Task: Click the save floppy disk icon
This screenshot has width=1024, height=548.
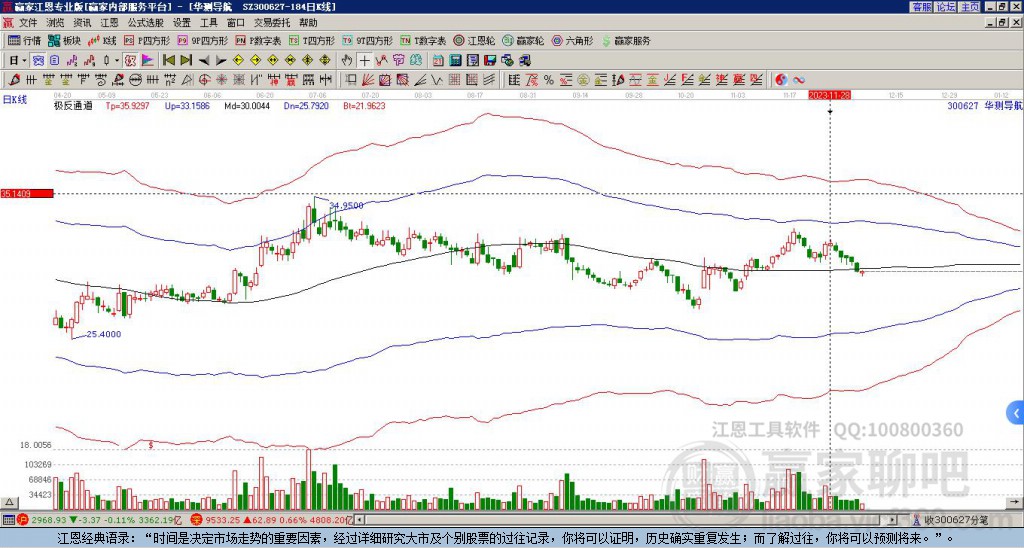Action: pyautogui.click(x=490, y=60)
